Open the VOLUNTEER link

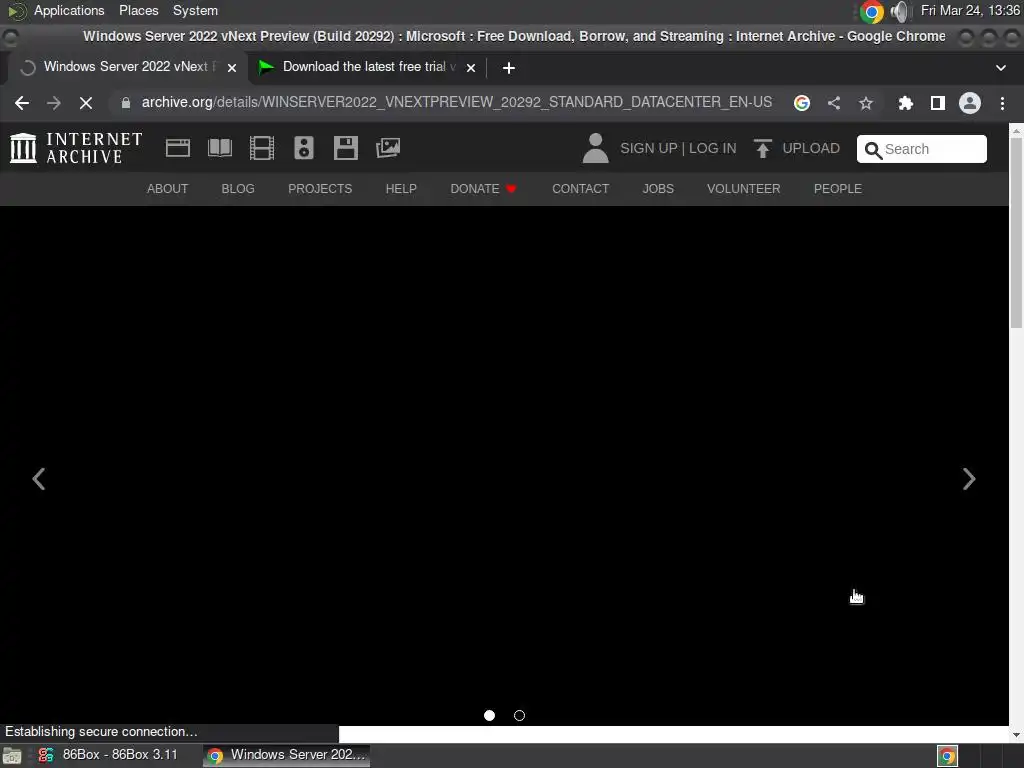pos(743,189)
